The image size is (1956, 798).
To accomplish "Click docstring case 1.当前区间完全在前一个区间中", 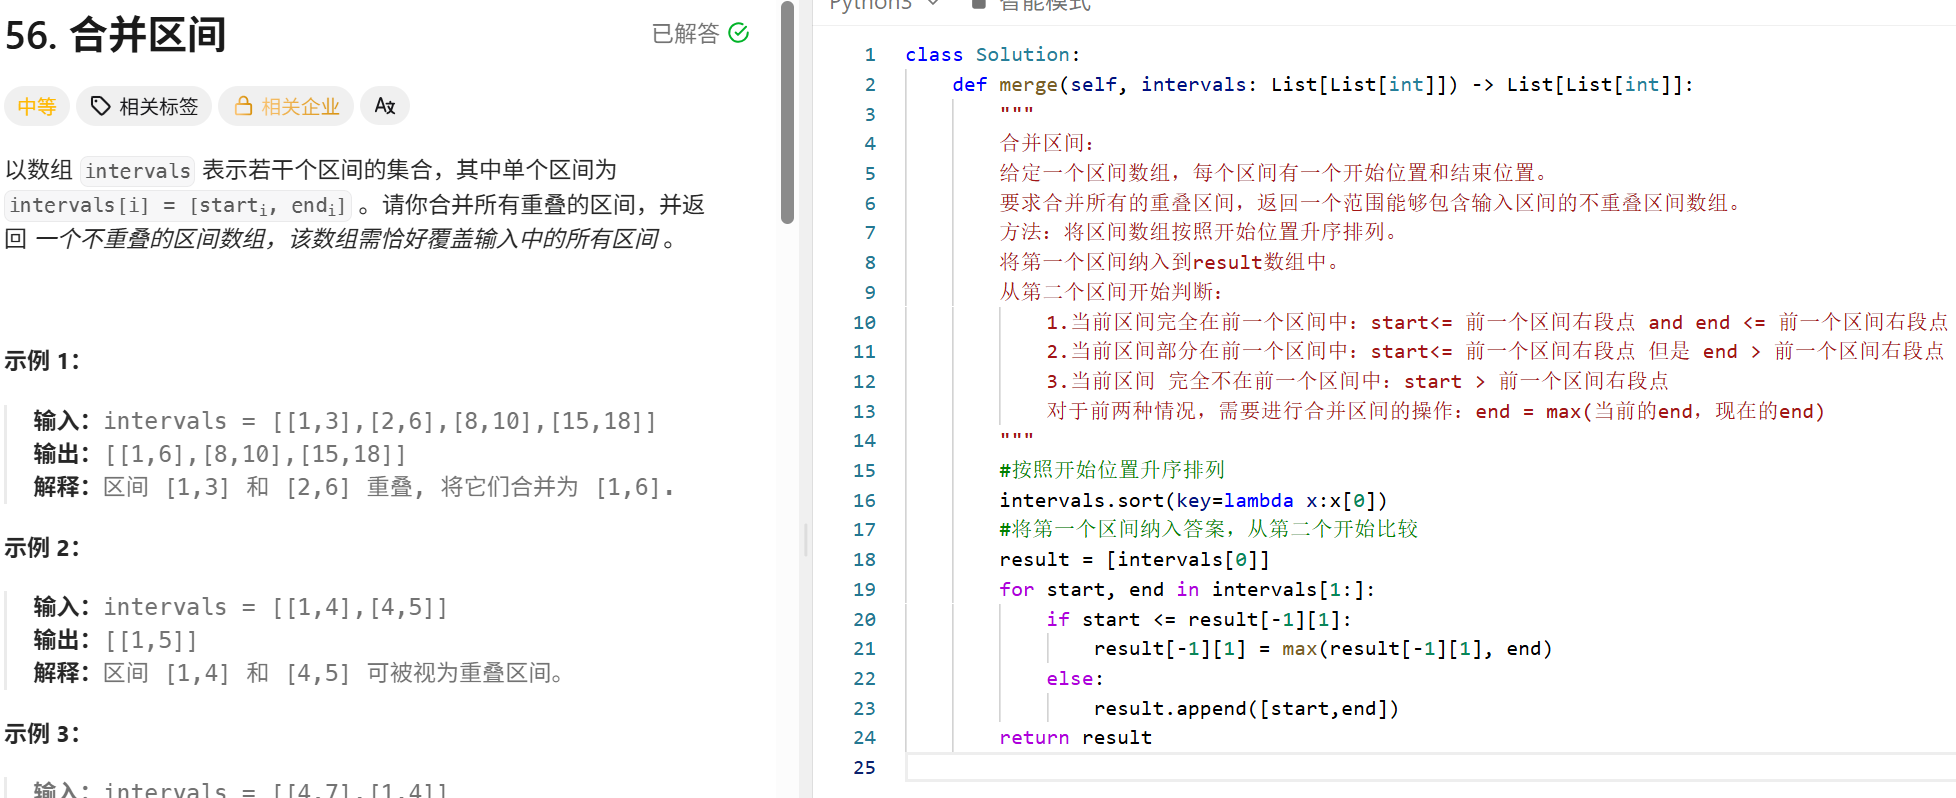I will (x=1497, y=322).
